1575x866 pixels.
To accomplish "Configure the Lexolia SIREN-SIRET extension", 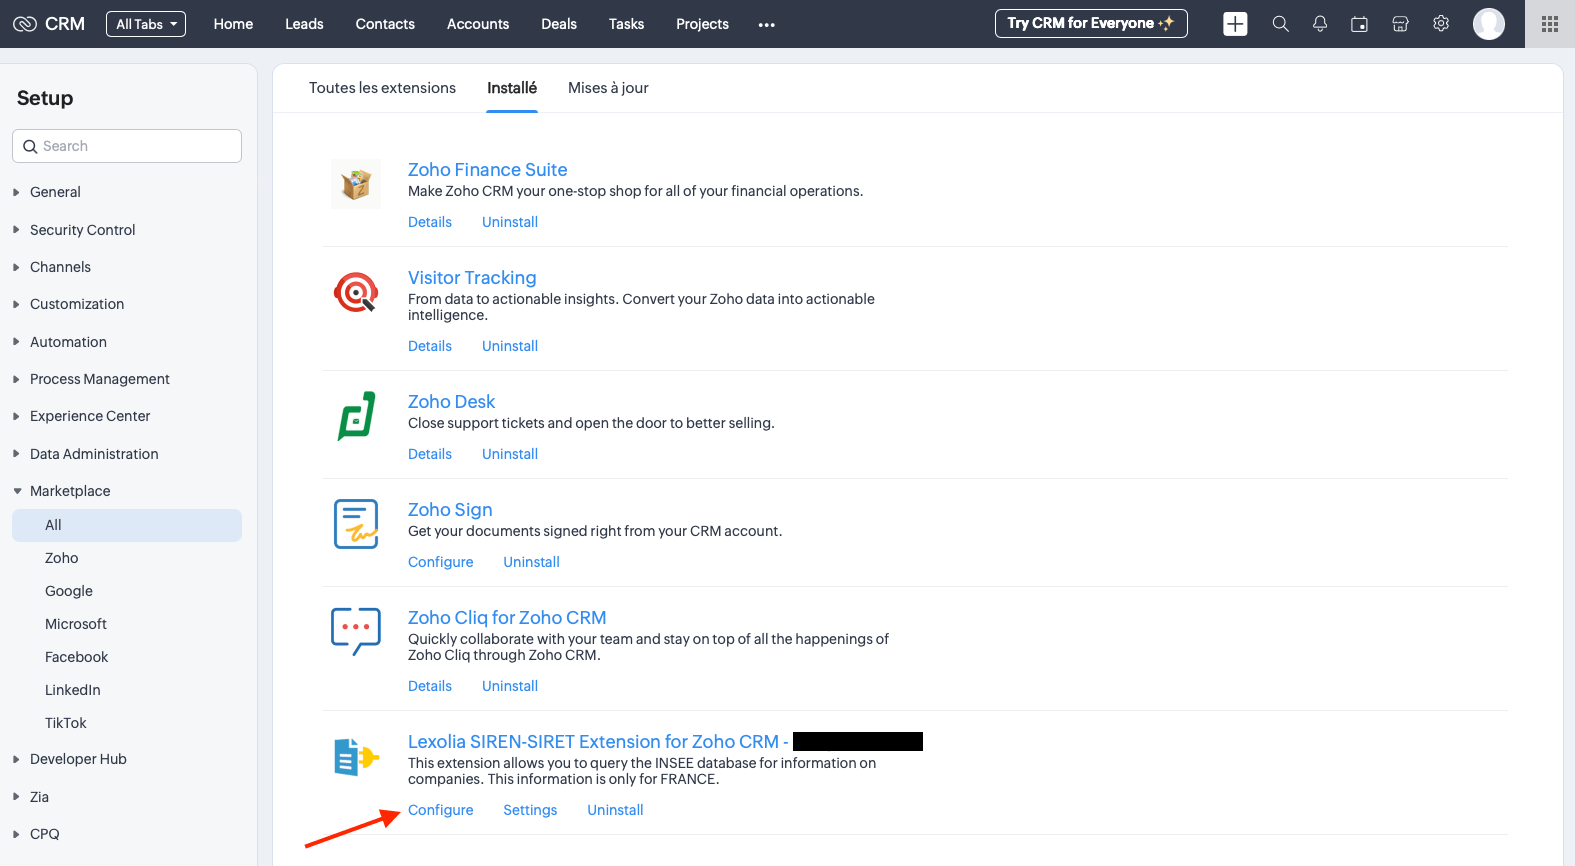I will [x=441, y=810].
